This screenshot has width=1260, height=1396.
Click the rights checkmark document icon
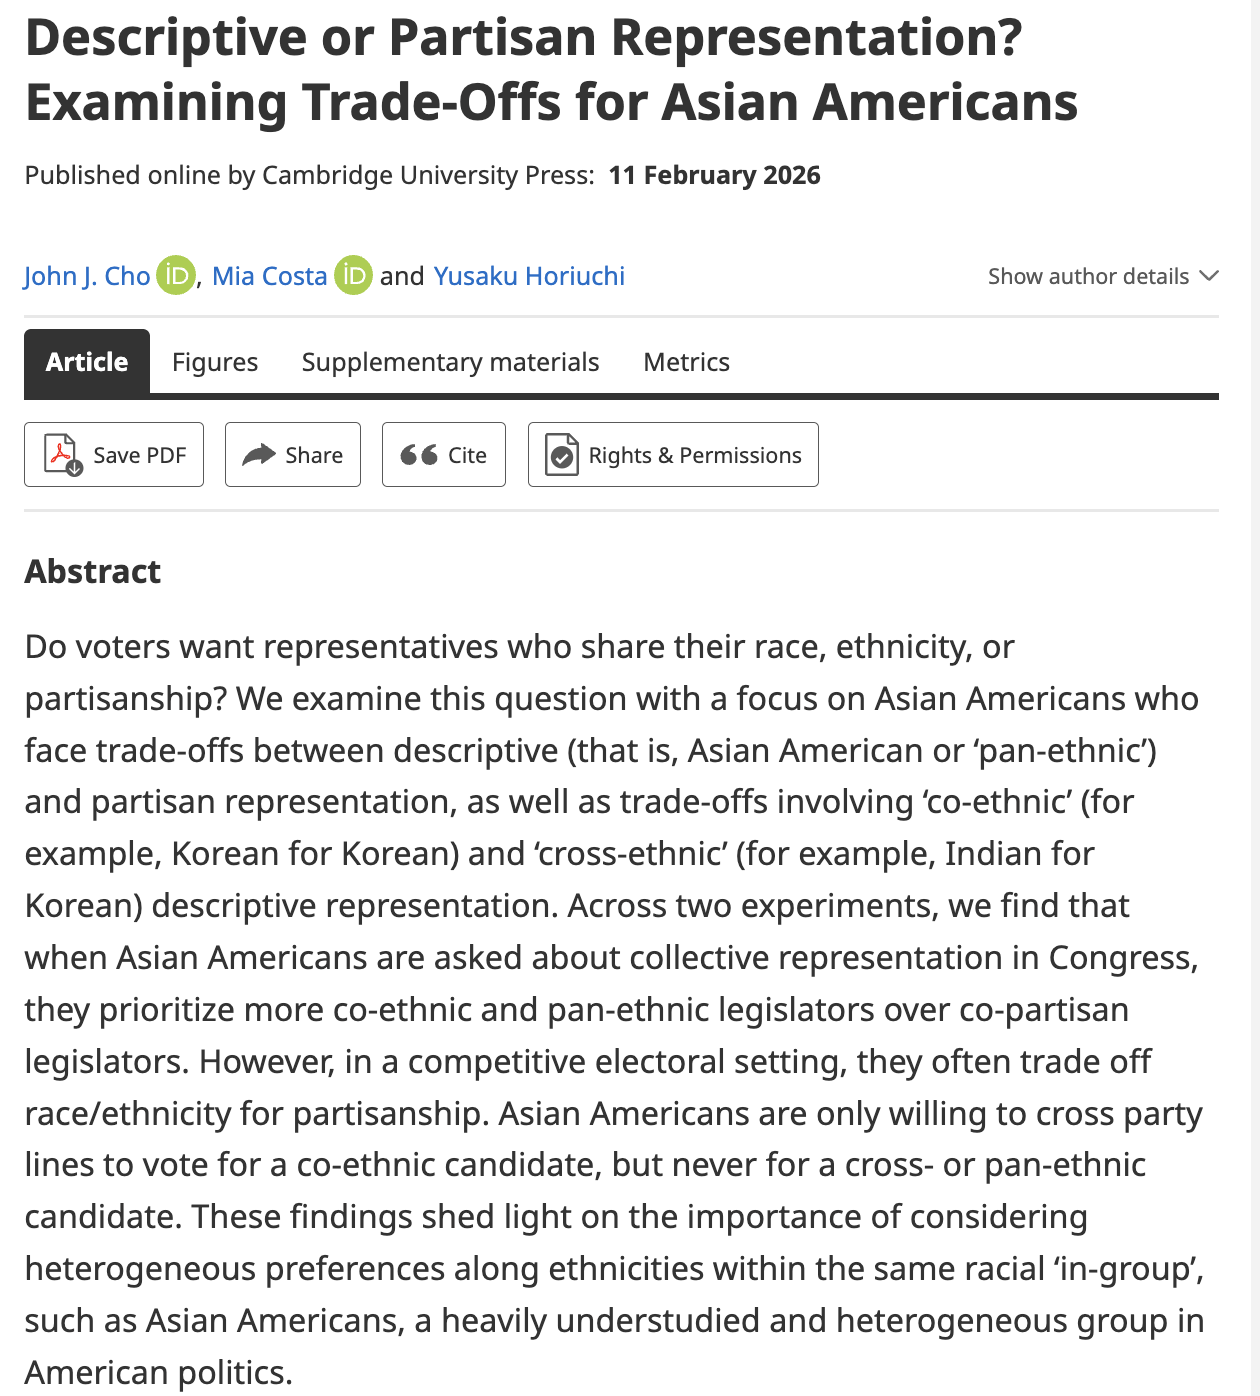(x=562, y=455)
